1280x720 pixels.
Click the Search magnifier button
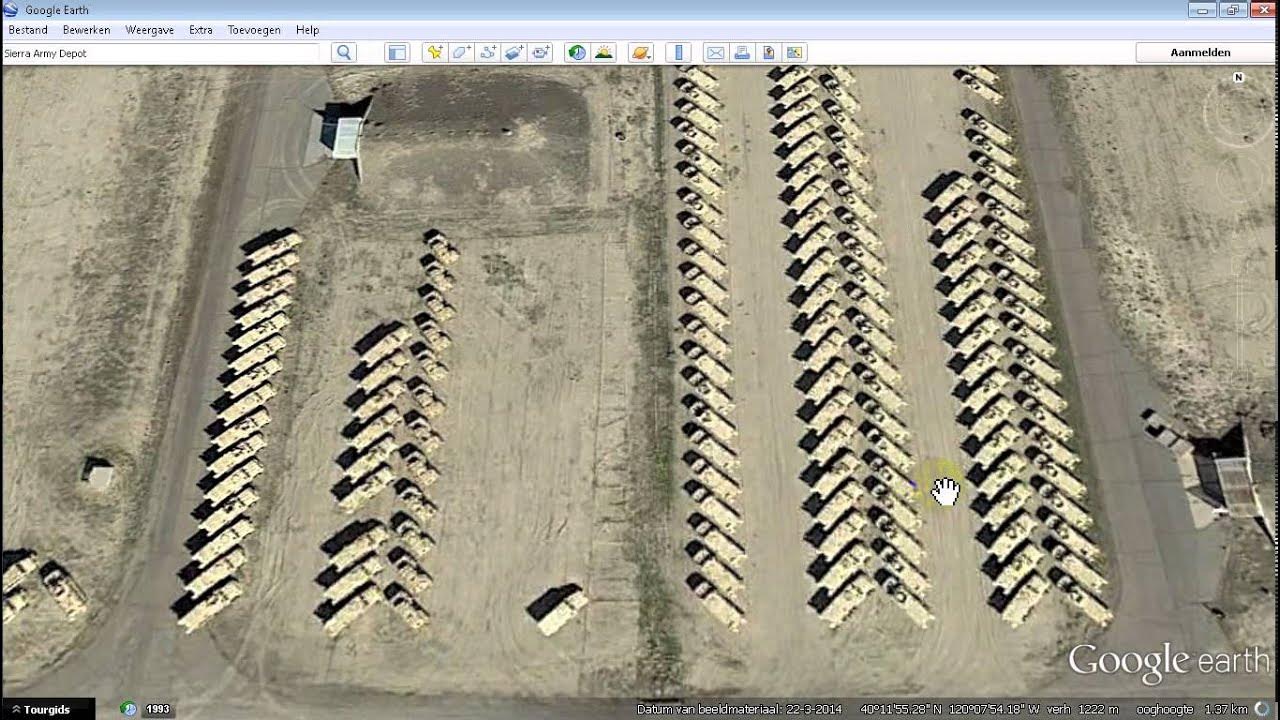344,53
